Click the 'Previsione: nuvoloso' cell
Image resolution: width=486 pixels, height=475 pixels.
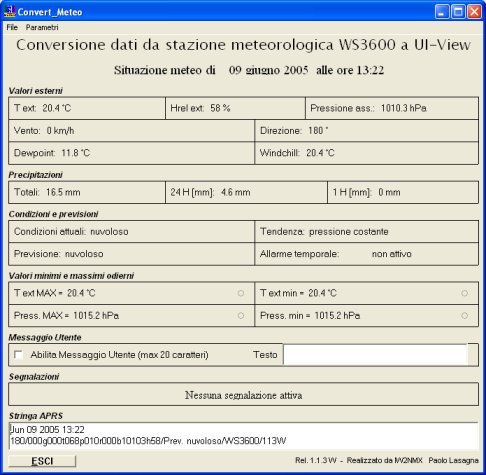click(131, 254)
